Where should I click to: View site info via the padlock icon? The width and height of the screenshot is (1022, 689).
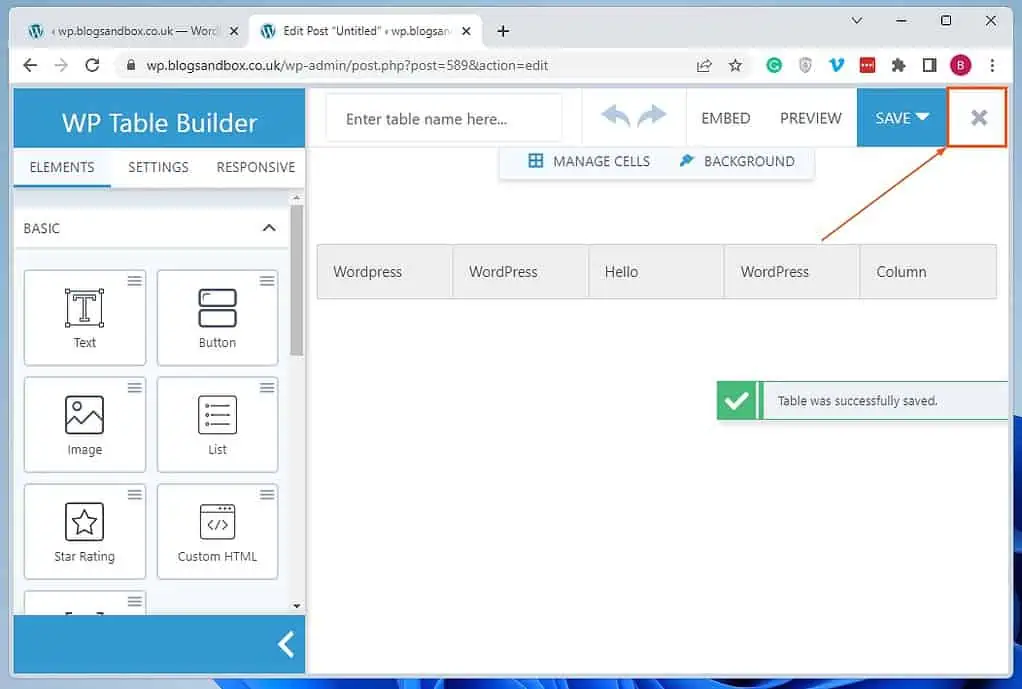coord(131,65)
